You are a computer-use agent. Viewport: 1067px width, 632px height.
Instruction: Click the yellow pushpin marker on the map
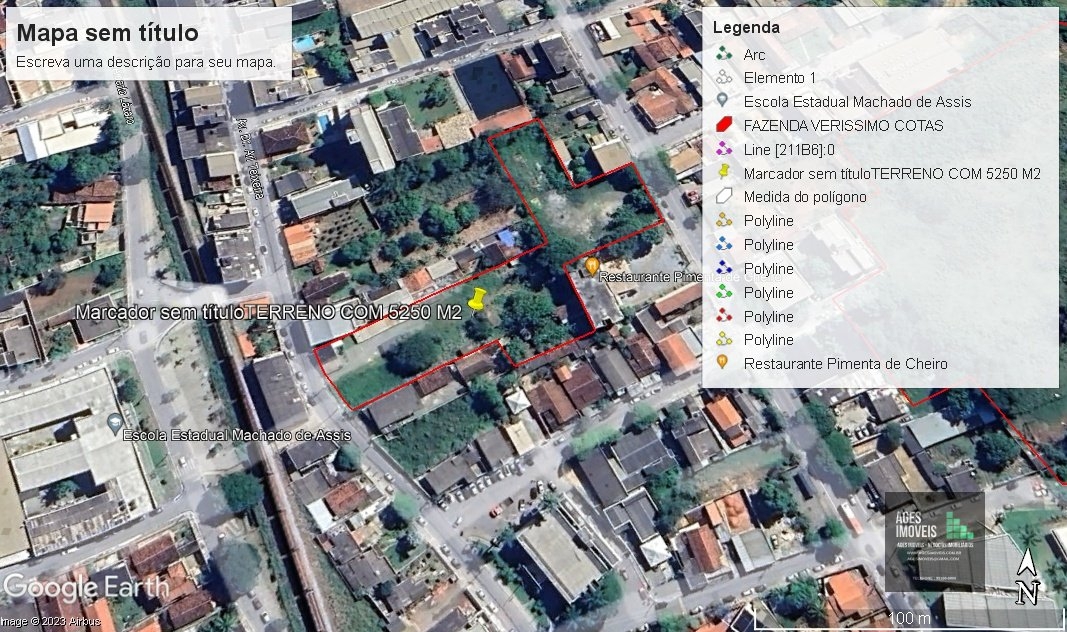click(x=476, y=300)
